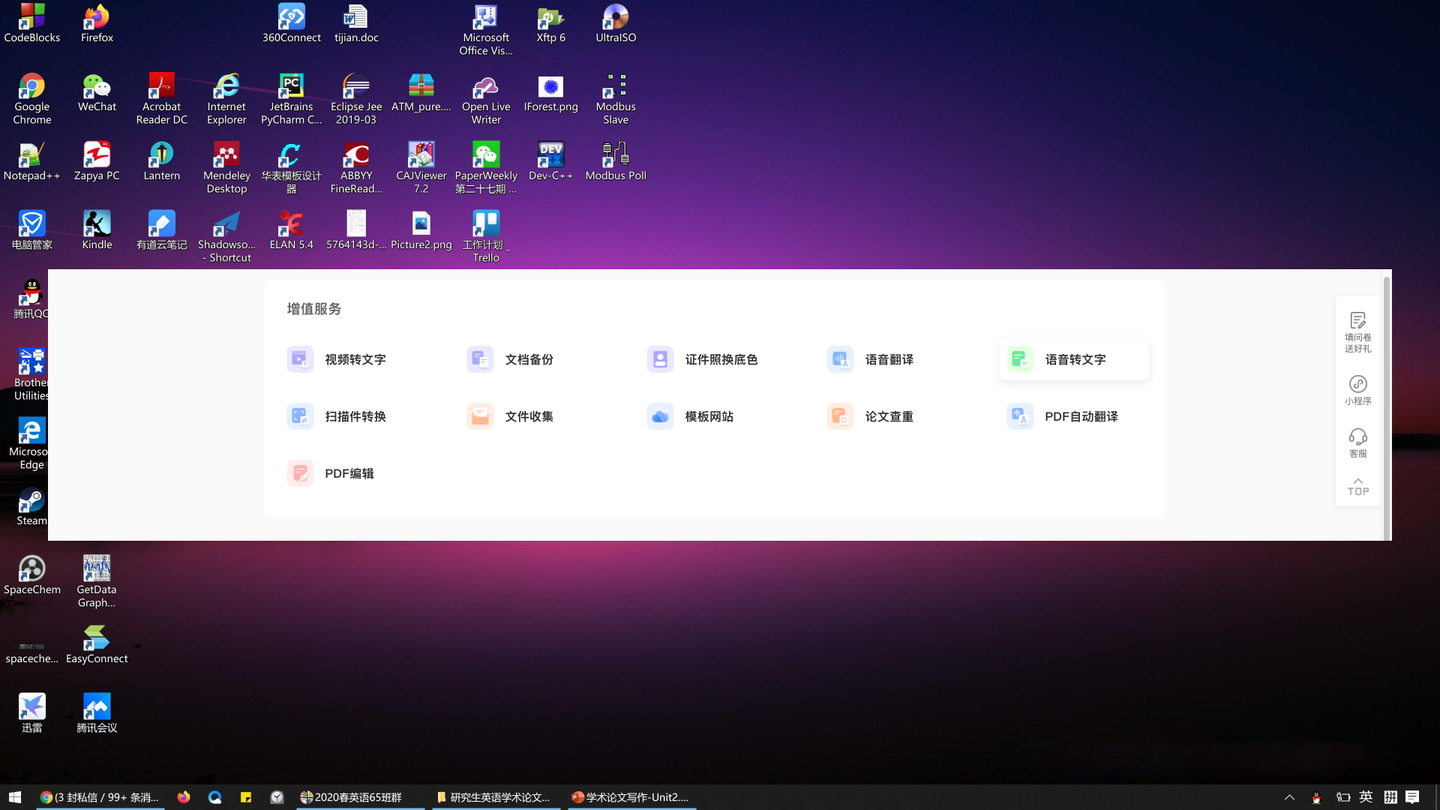Select Mendeley Desktop icon

point(227,168)
